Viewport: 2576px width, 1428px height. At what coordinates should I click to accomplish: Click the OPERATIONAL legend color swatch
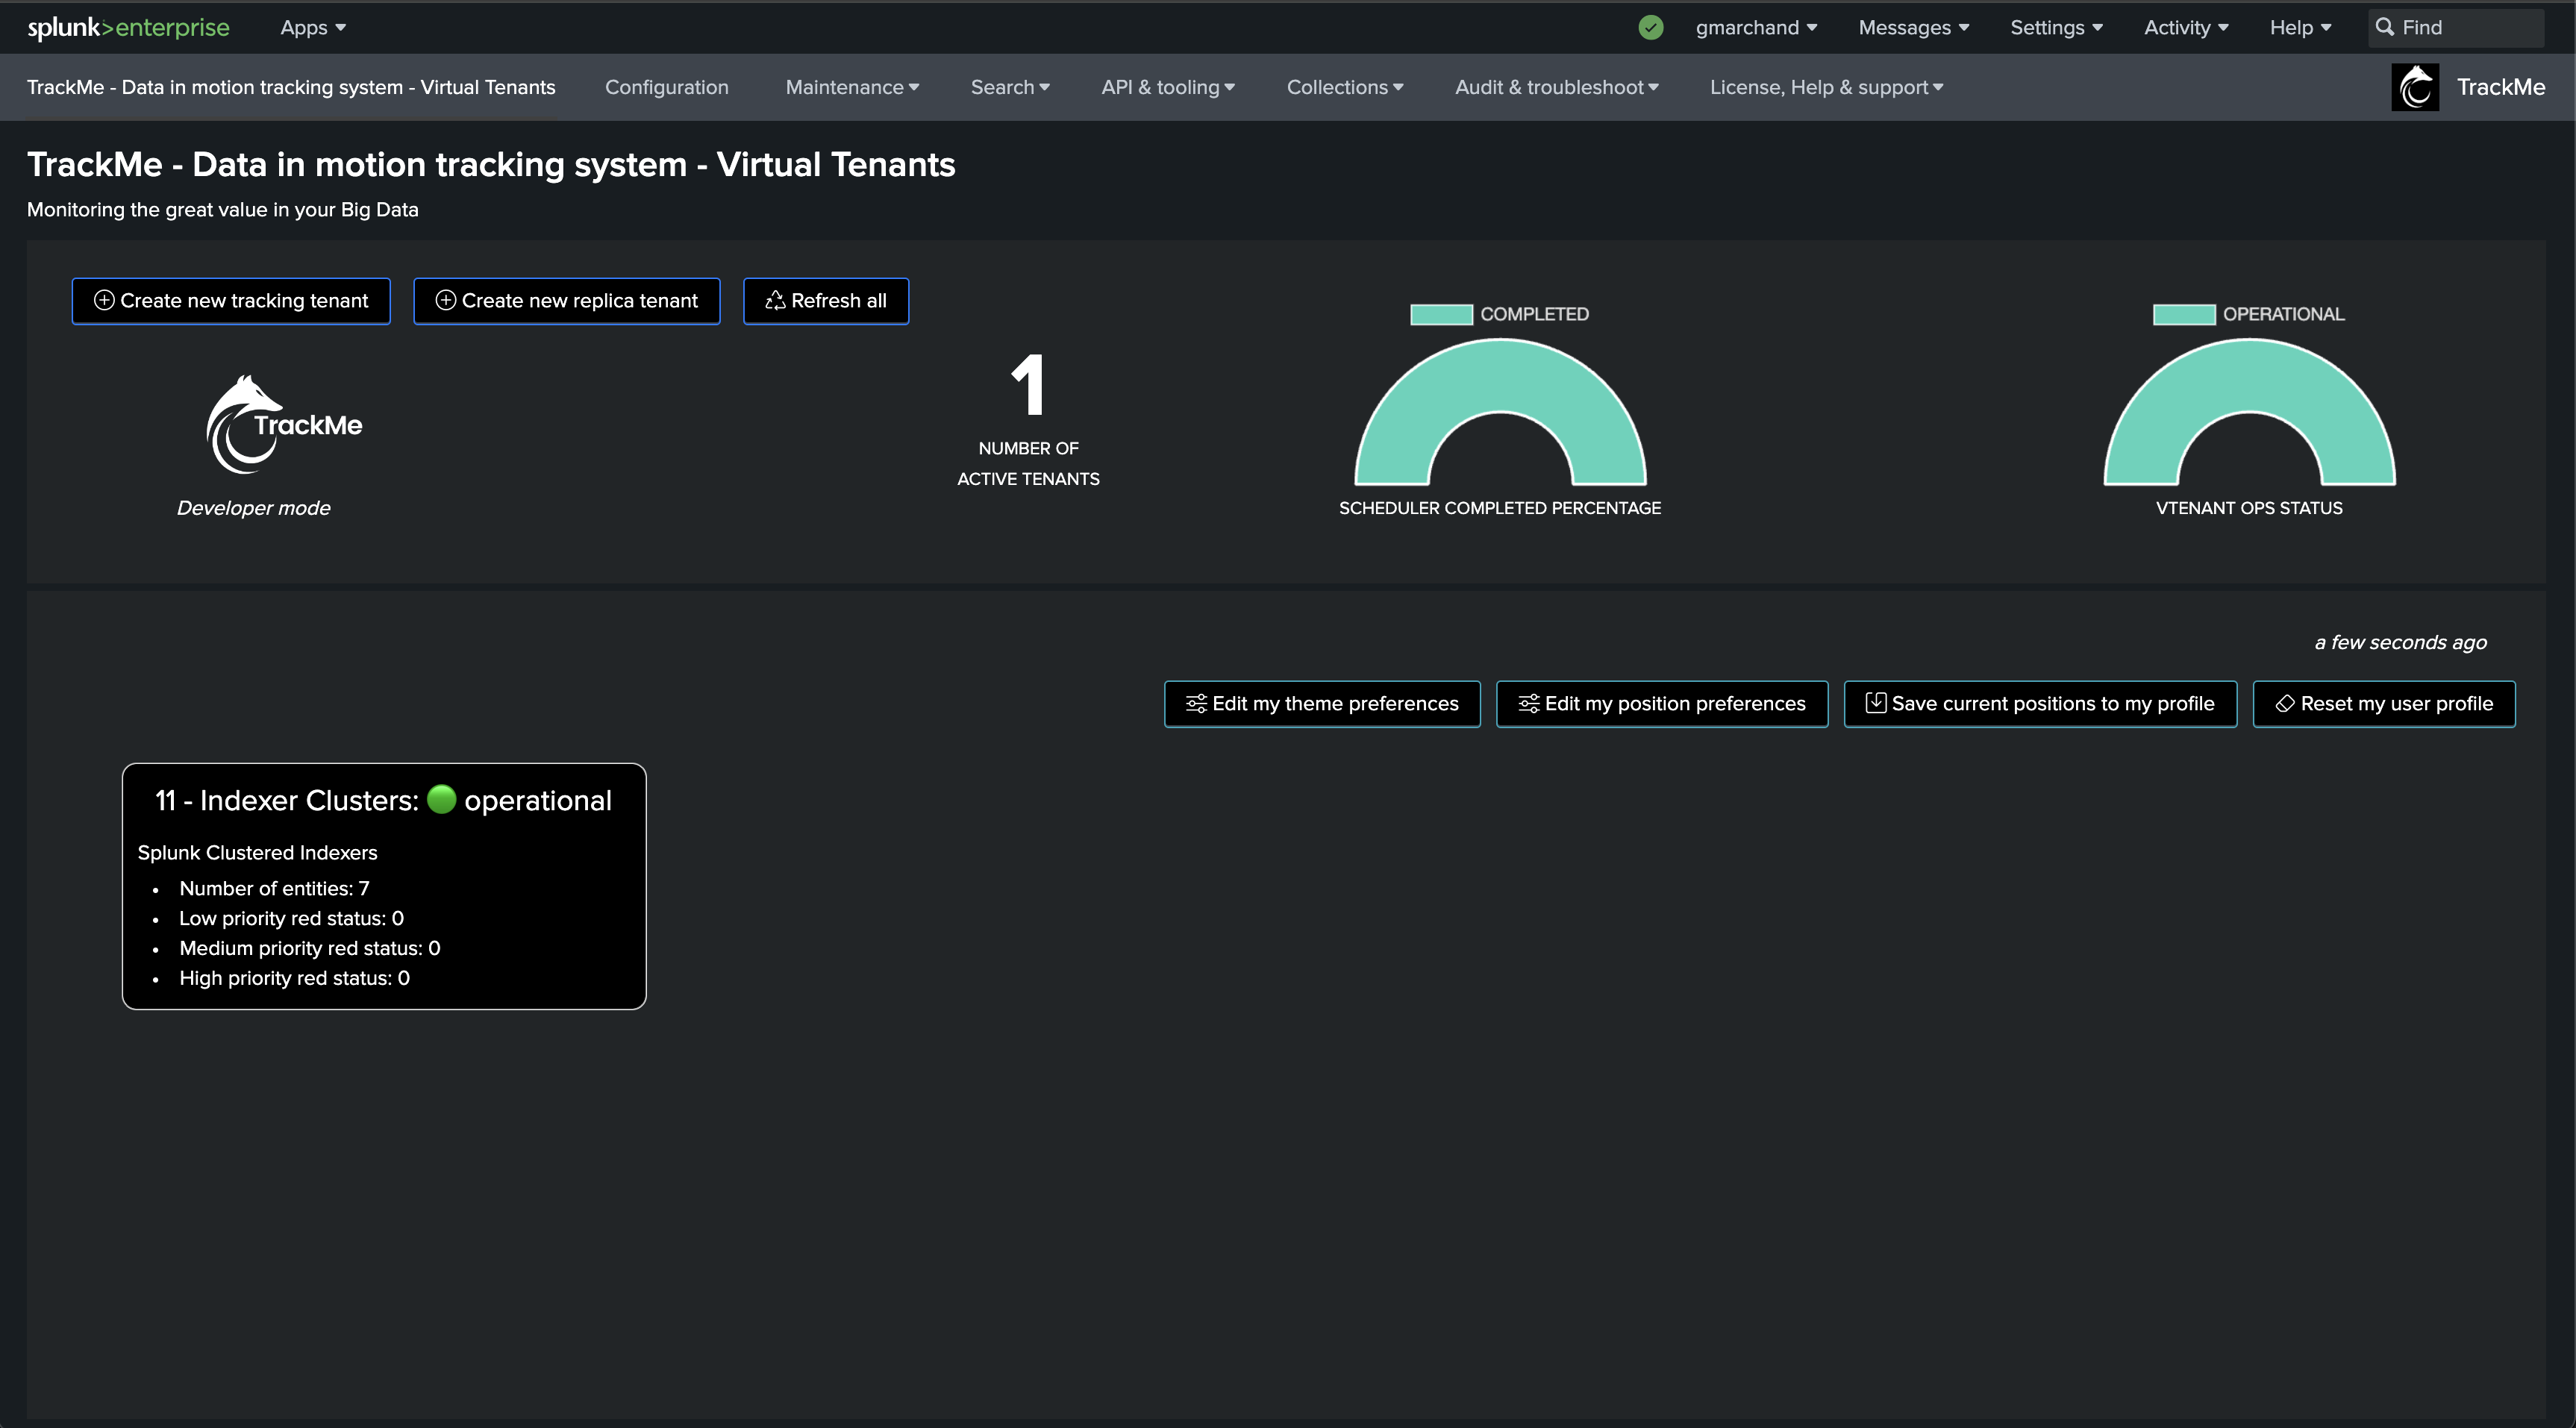[2184, 314]
